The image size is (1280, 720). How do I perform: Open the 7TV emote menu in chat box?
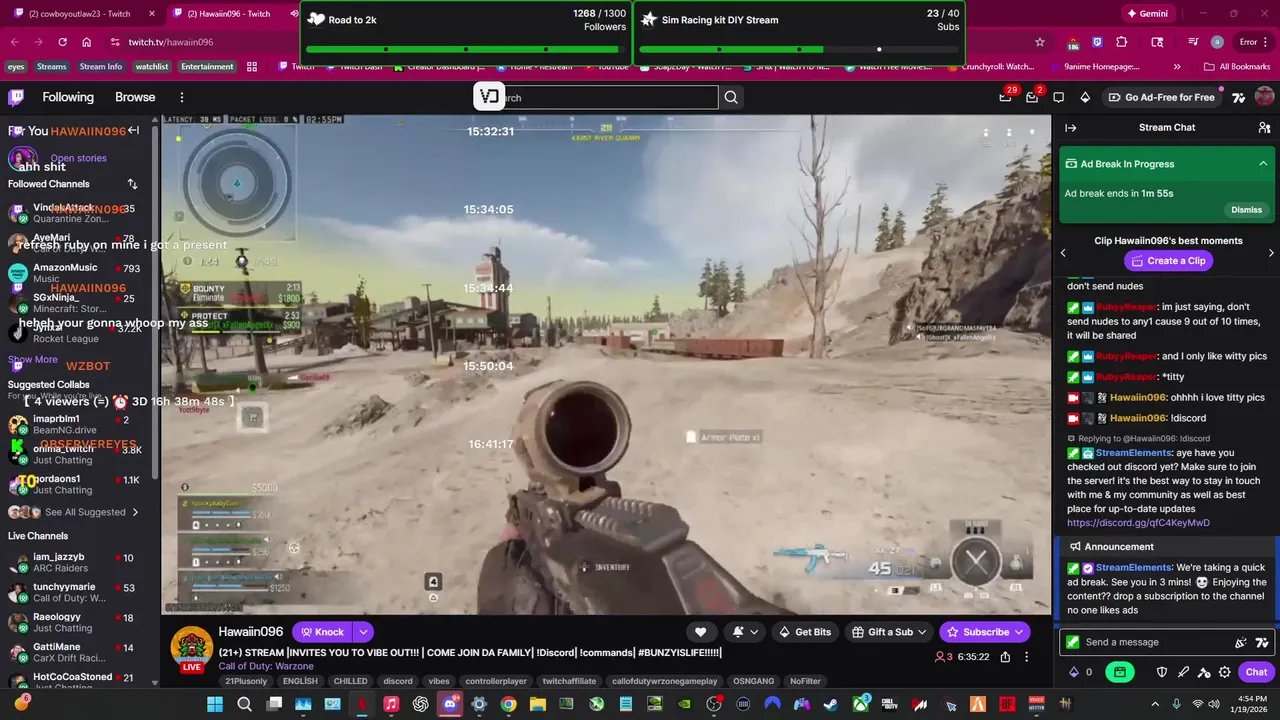1262,642
